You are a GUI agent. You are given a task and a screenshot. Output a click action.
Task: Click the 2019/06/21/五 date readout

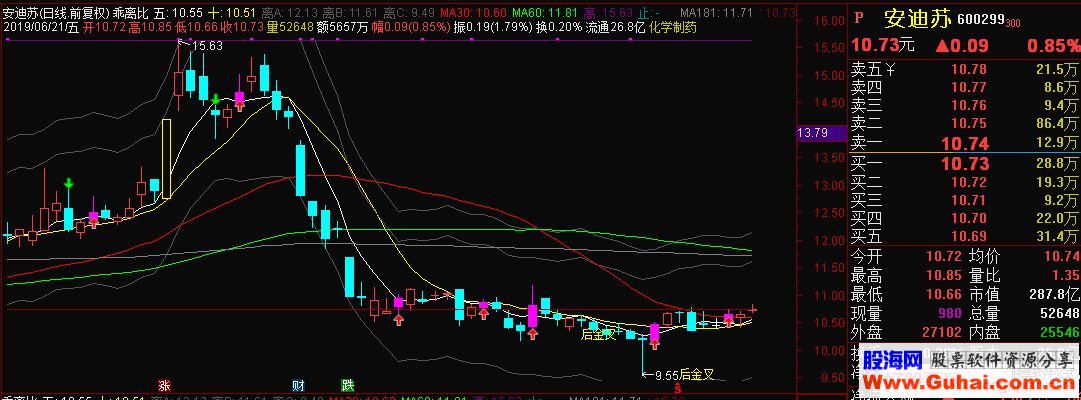(x=40, y=27)
